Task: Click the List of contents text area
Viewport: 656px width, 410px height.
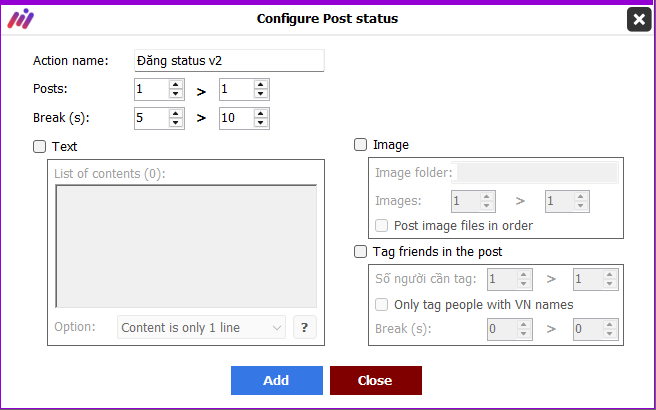Action: click(186, 246)
